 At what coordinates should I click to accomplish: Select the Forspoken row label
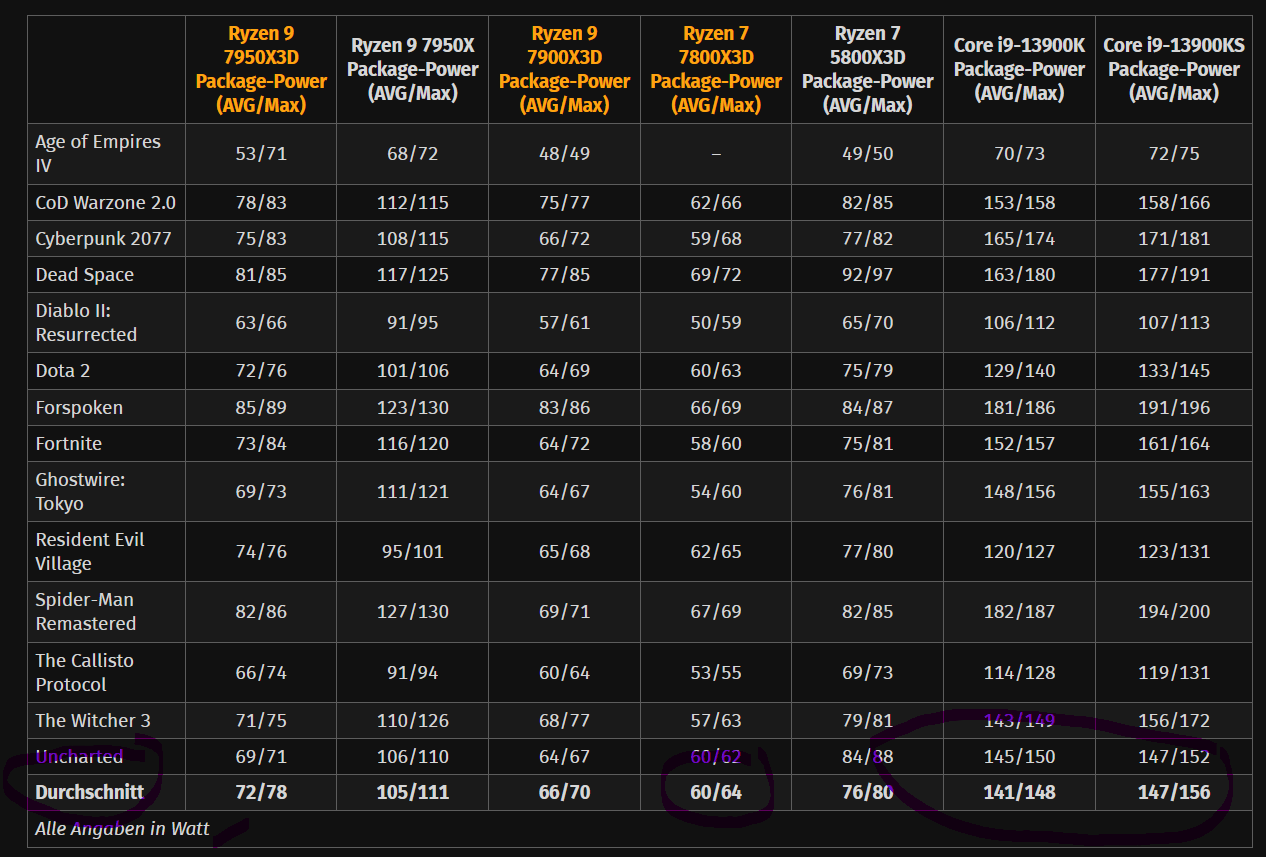[x=79, y=407]
